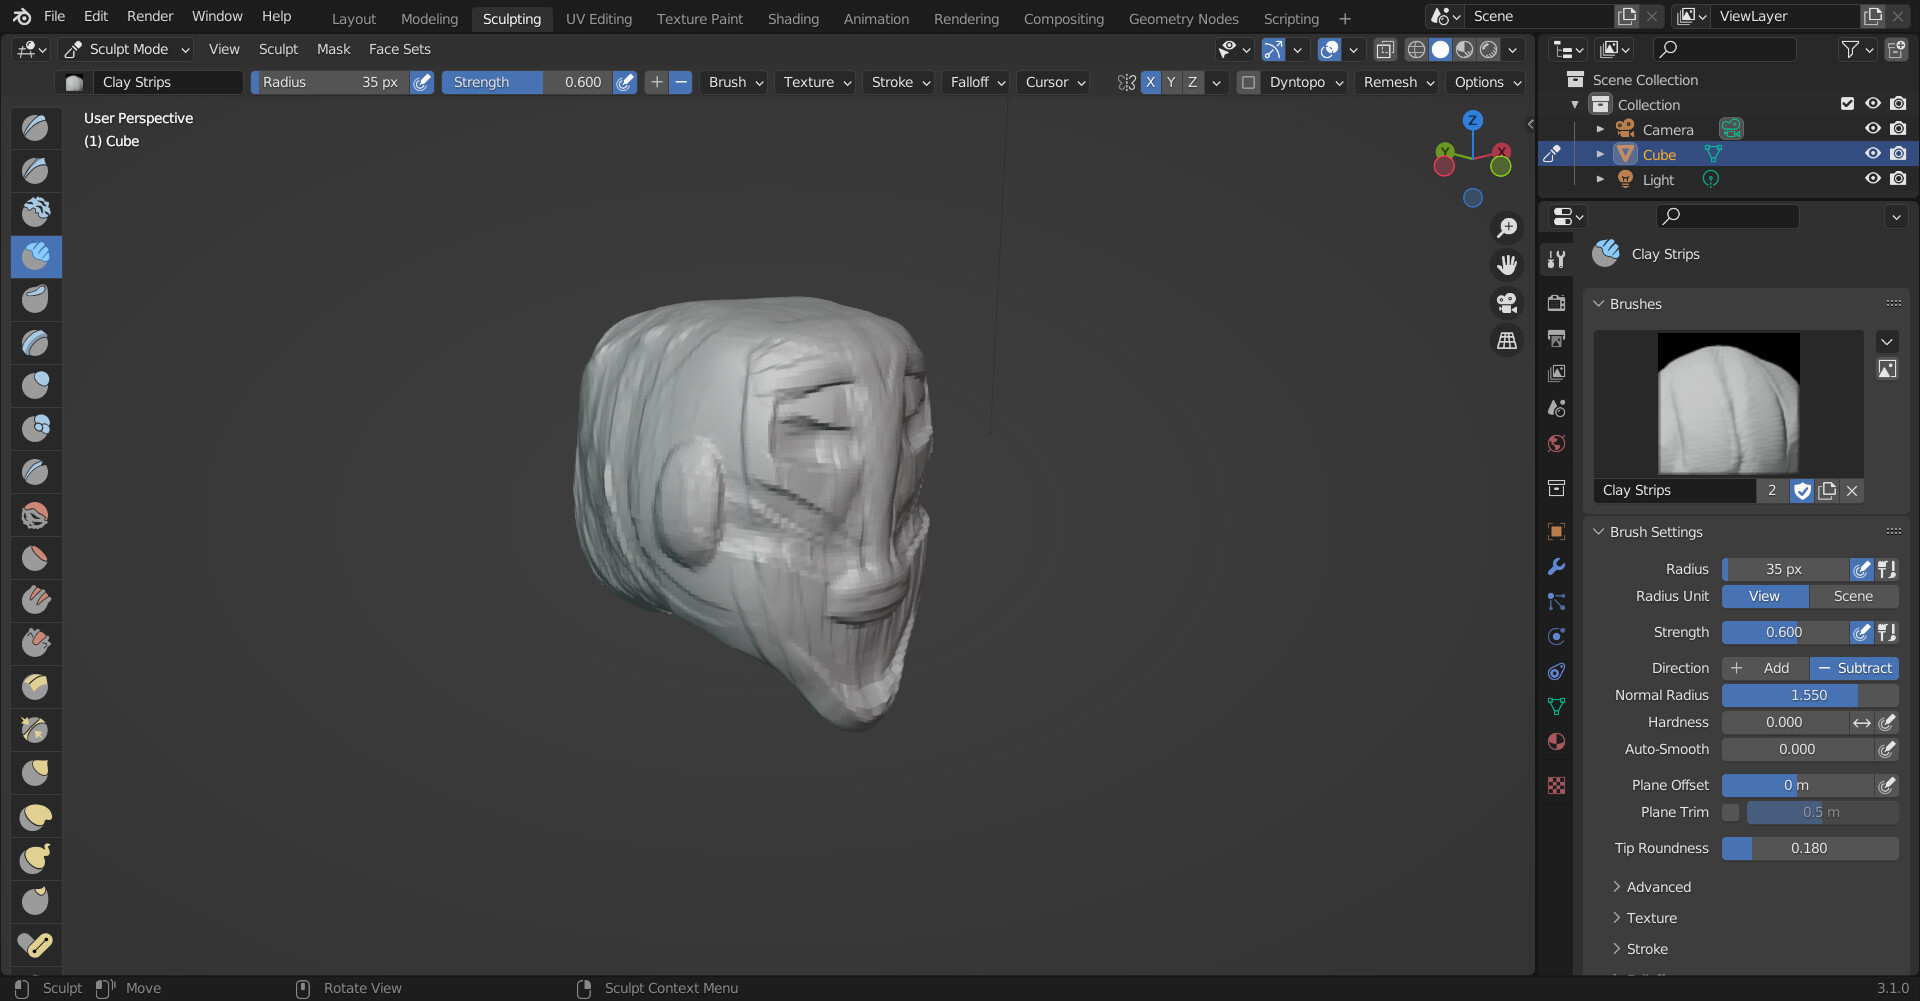Switch to the Texture Paint workspace tab
This screenshot has height=1001, width=1920.
[699, 18]
